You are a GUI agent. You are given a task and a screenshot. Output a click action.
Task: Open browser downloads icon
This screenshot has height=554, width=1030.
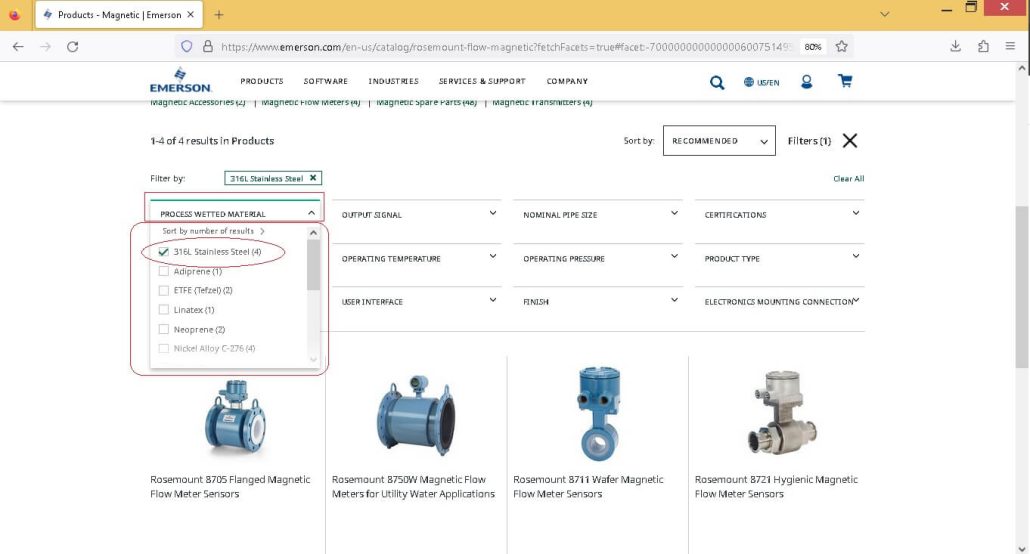pyautogui.click(x=955, y=46)
